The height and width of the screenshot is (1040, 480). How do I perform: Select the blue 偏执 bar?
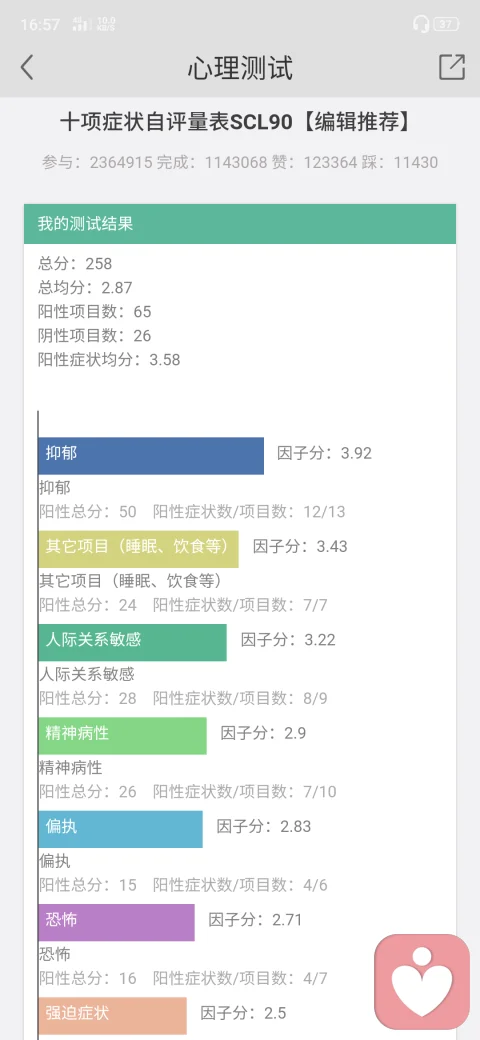pyautogui.click(x=121, y=829)
